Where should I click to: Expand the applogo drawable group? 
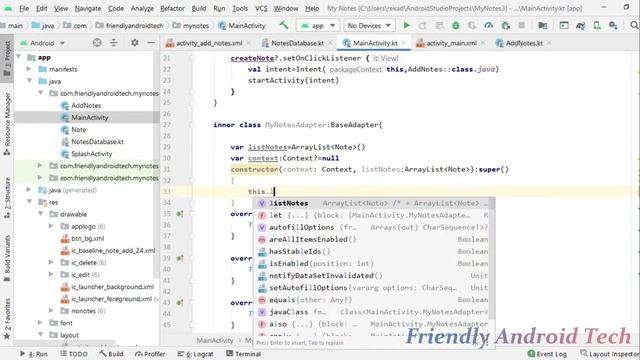pos(51,226)
